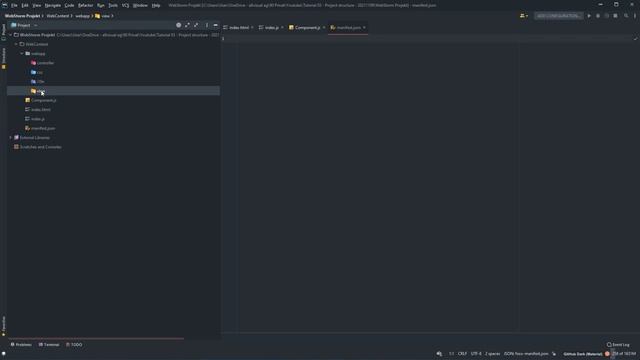Viewport: 640px width, 360px height.
Task: Expand the External Libraries node
Action: coord(11,138)
